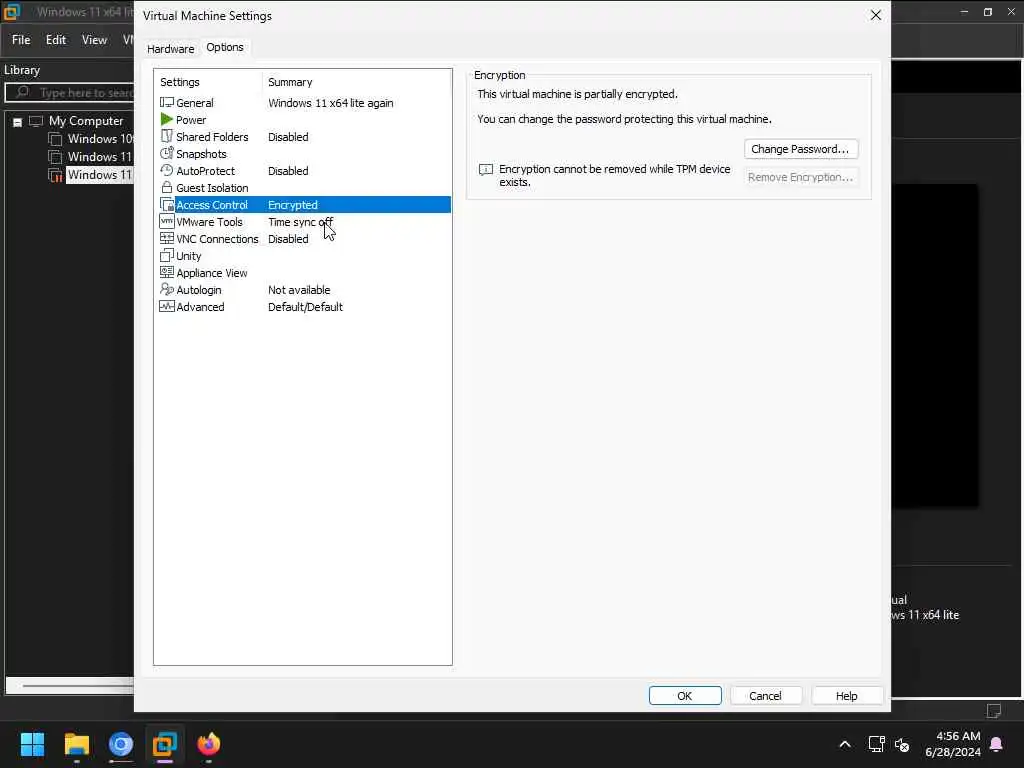Select the VNC Connections setting text
The width and height of the screenshot is (1024, 768).
click(217, 239)
